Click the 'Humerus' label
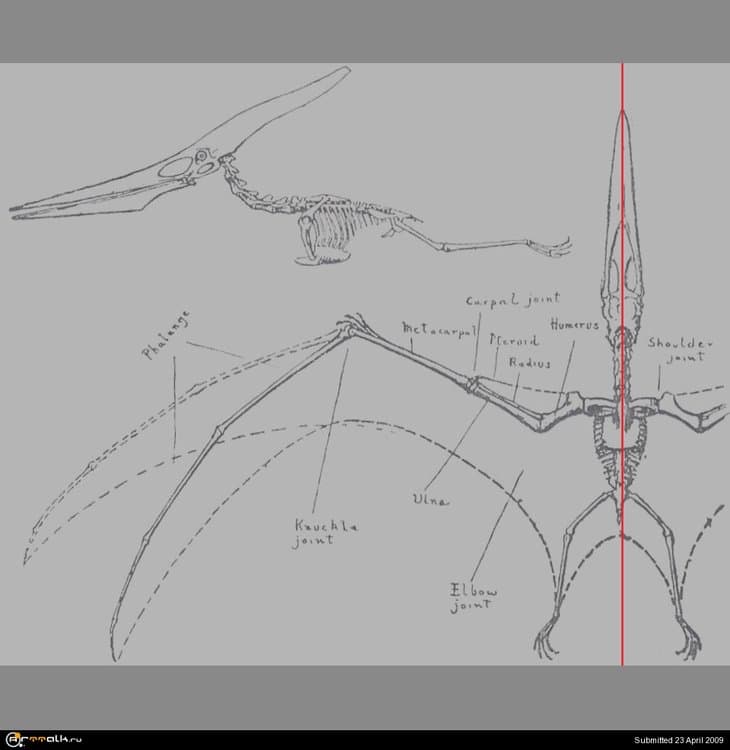The image size is (730, 750). [x=574, y=325]
